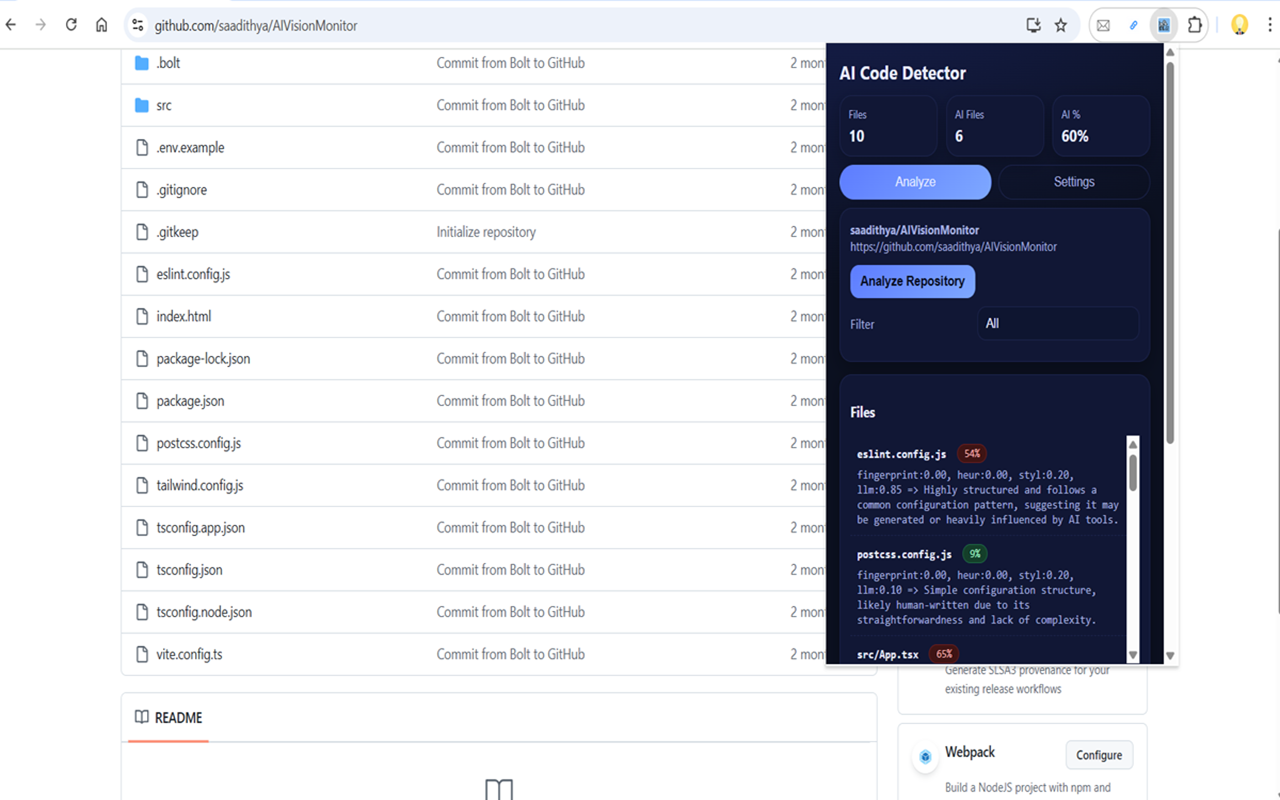Viewport: 1280px width, 800px height.
Task: Click the file icon beside index.html
Action: pos(142,316)
